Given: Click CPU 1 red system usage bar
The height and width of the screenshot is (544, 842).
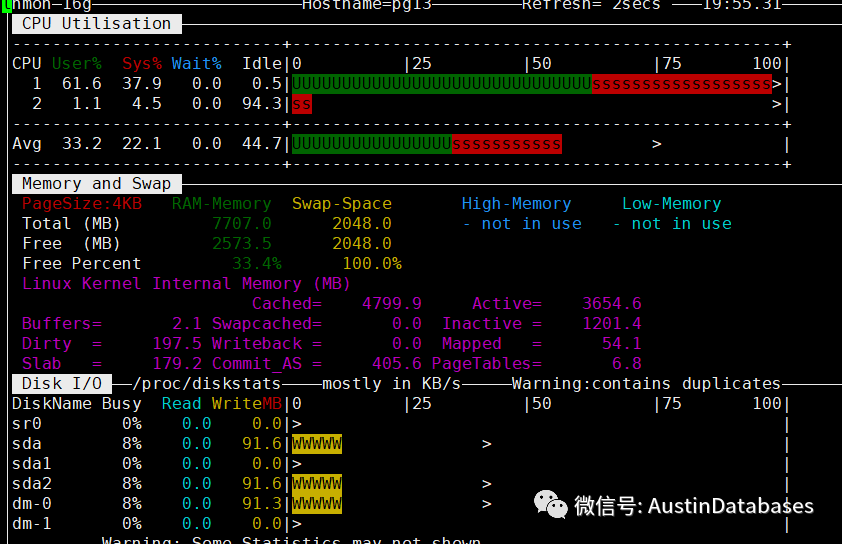Looking at the screenshot, I should (x=681, y=84).
